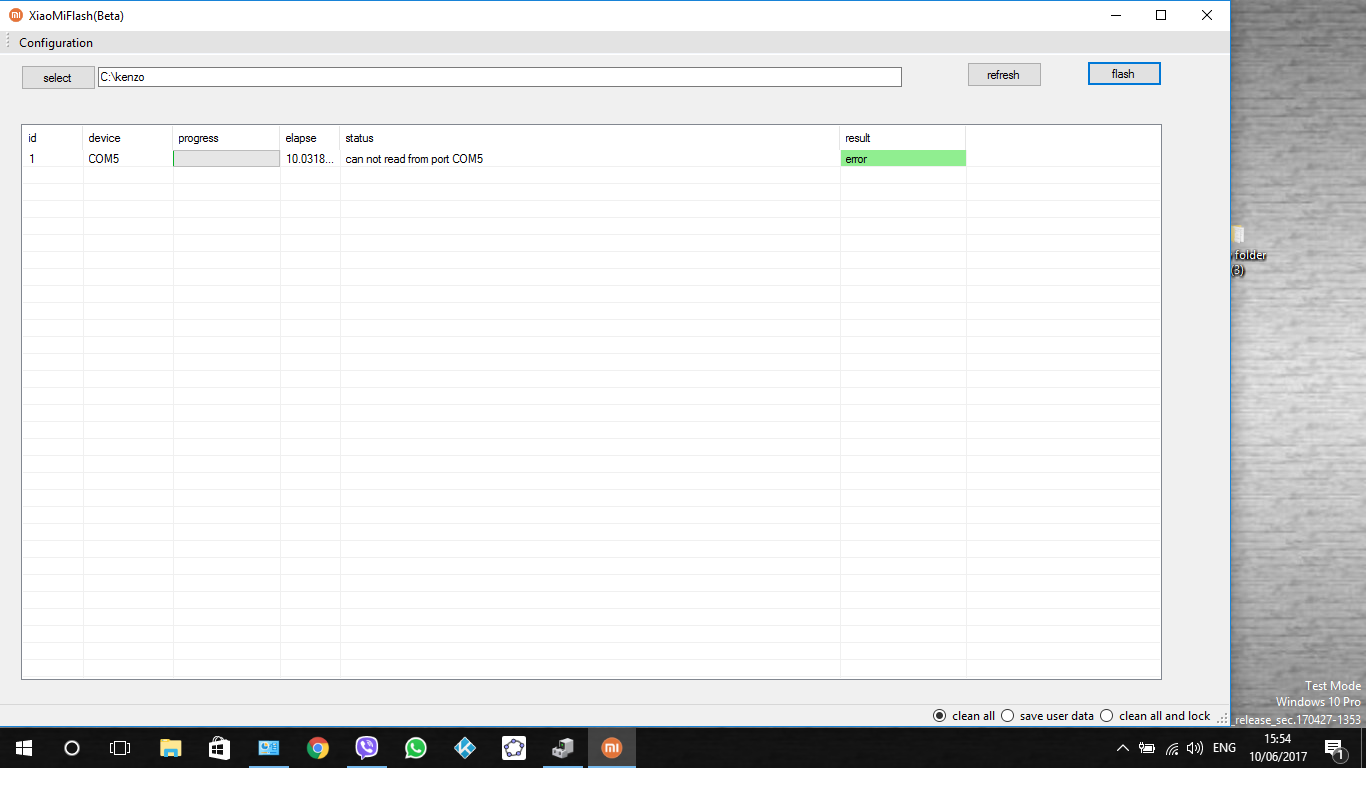Select the 'clean all and lock' radio option

coord(1107,716)
